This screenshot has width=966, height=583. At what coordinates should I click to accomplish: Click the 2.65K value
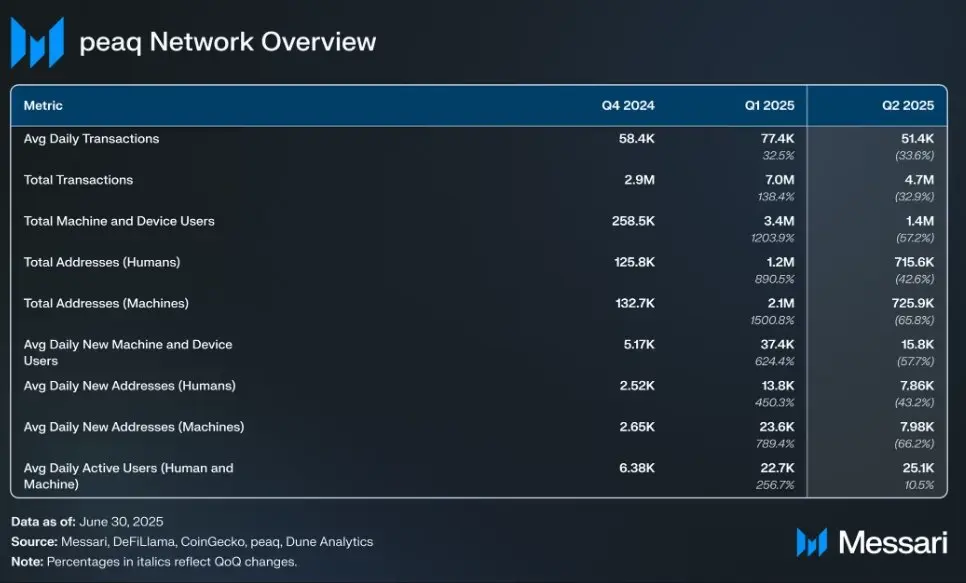(637, 428)
